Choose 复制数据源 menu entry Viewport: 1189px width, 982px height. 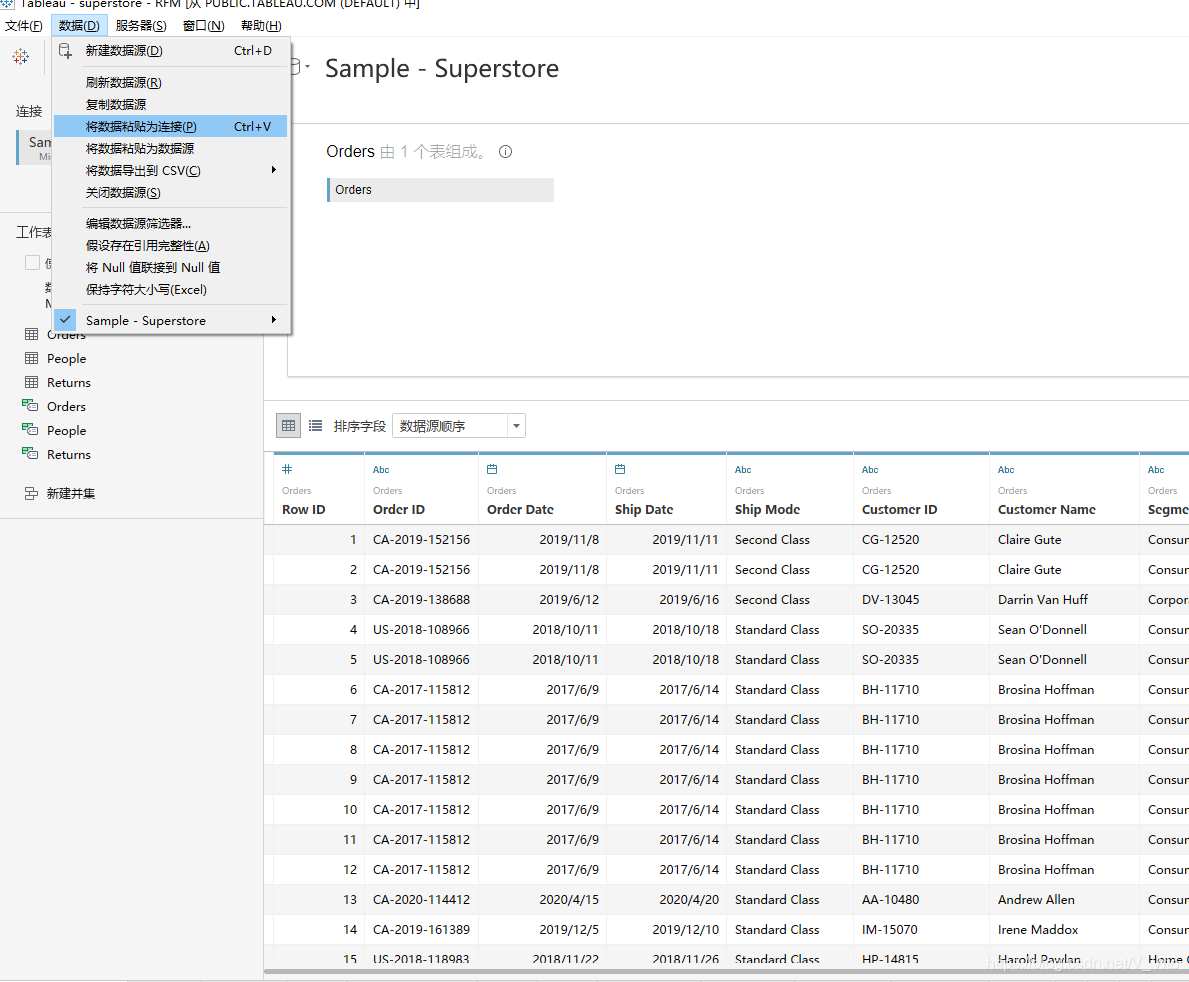point(171,105)
